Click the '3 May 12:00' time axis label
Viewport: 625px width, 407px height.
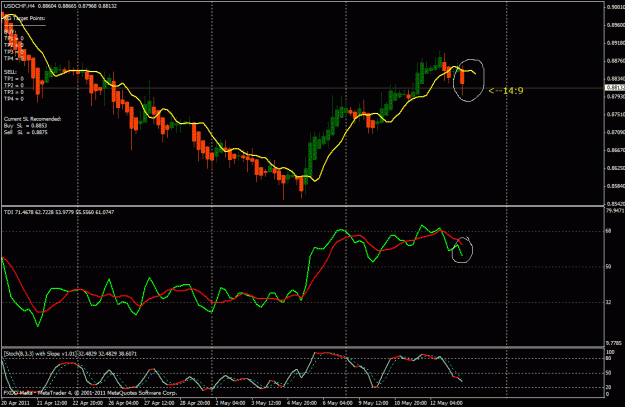tap(266, 403)
